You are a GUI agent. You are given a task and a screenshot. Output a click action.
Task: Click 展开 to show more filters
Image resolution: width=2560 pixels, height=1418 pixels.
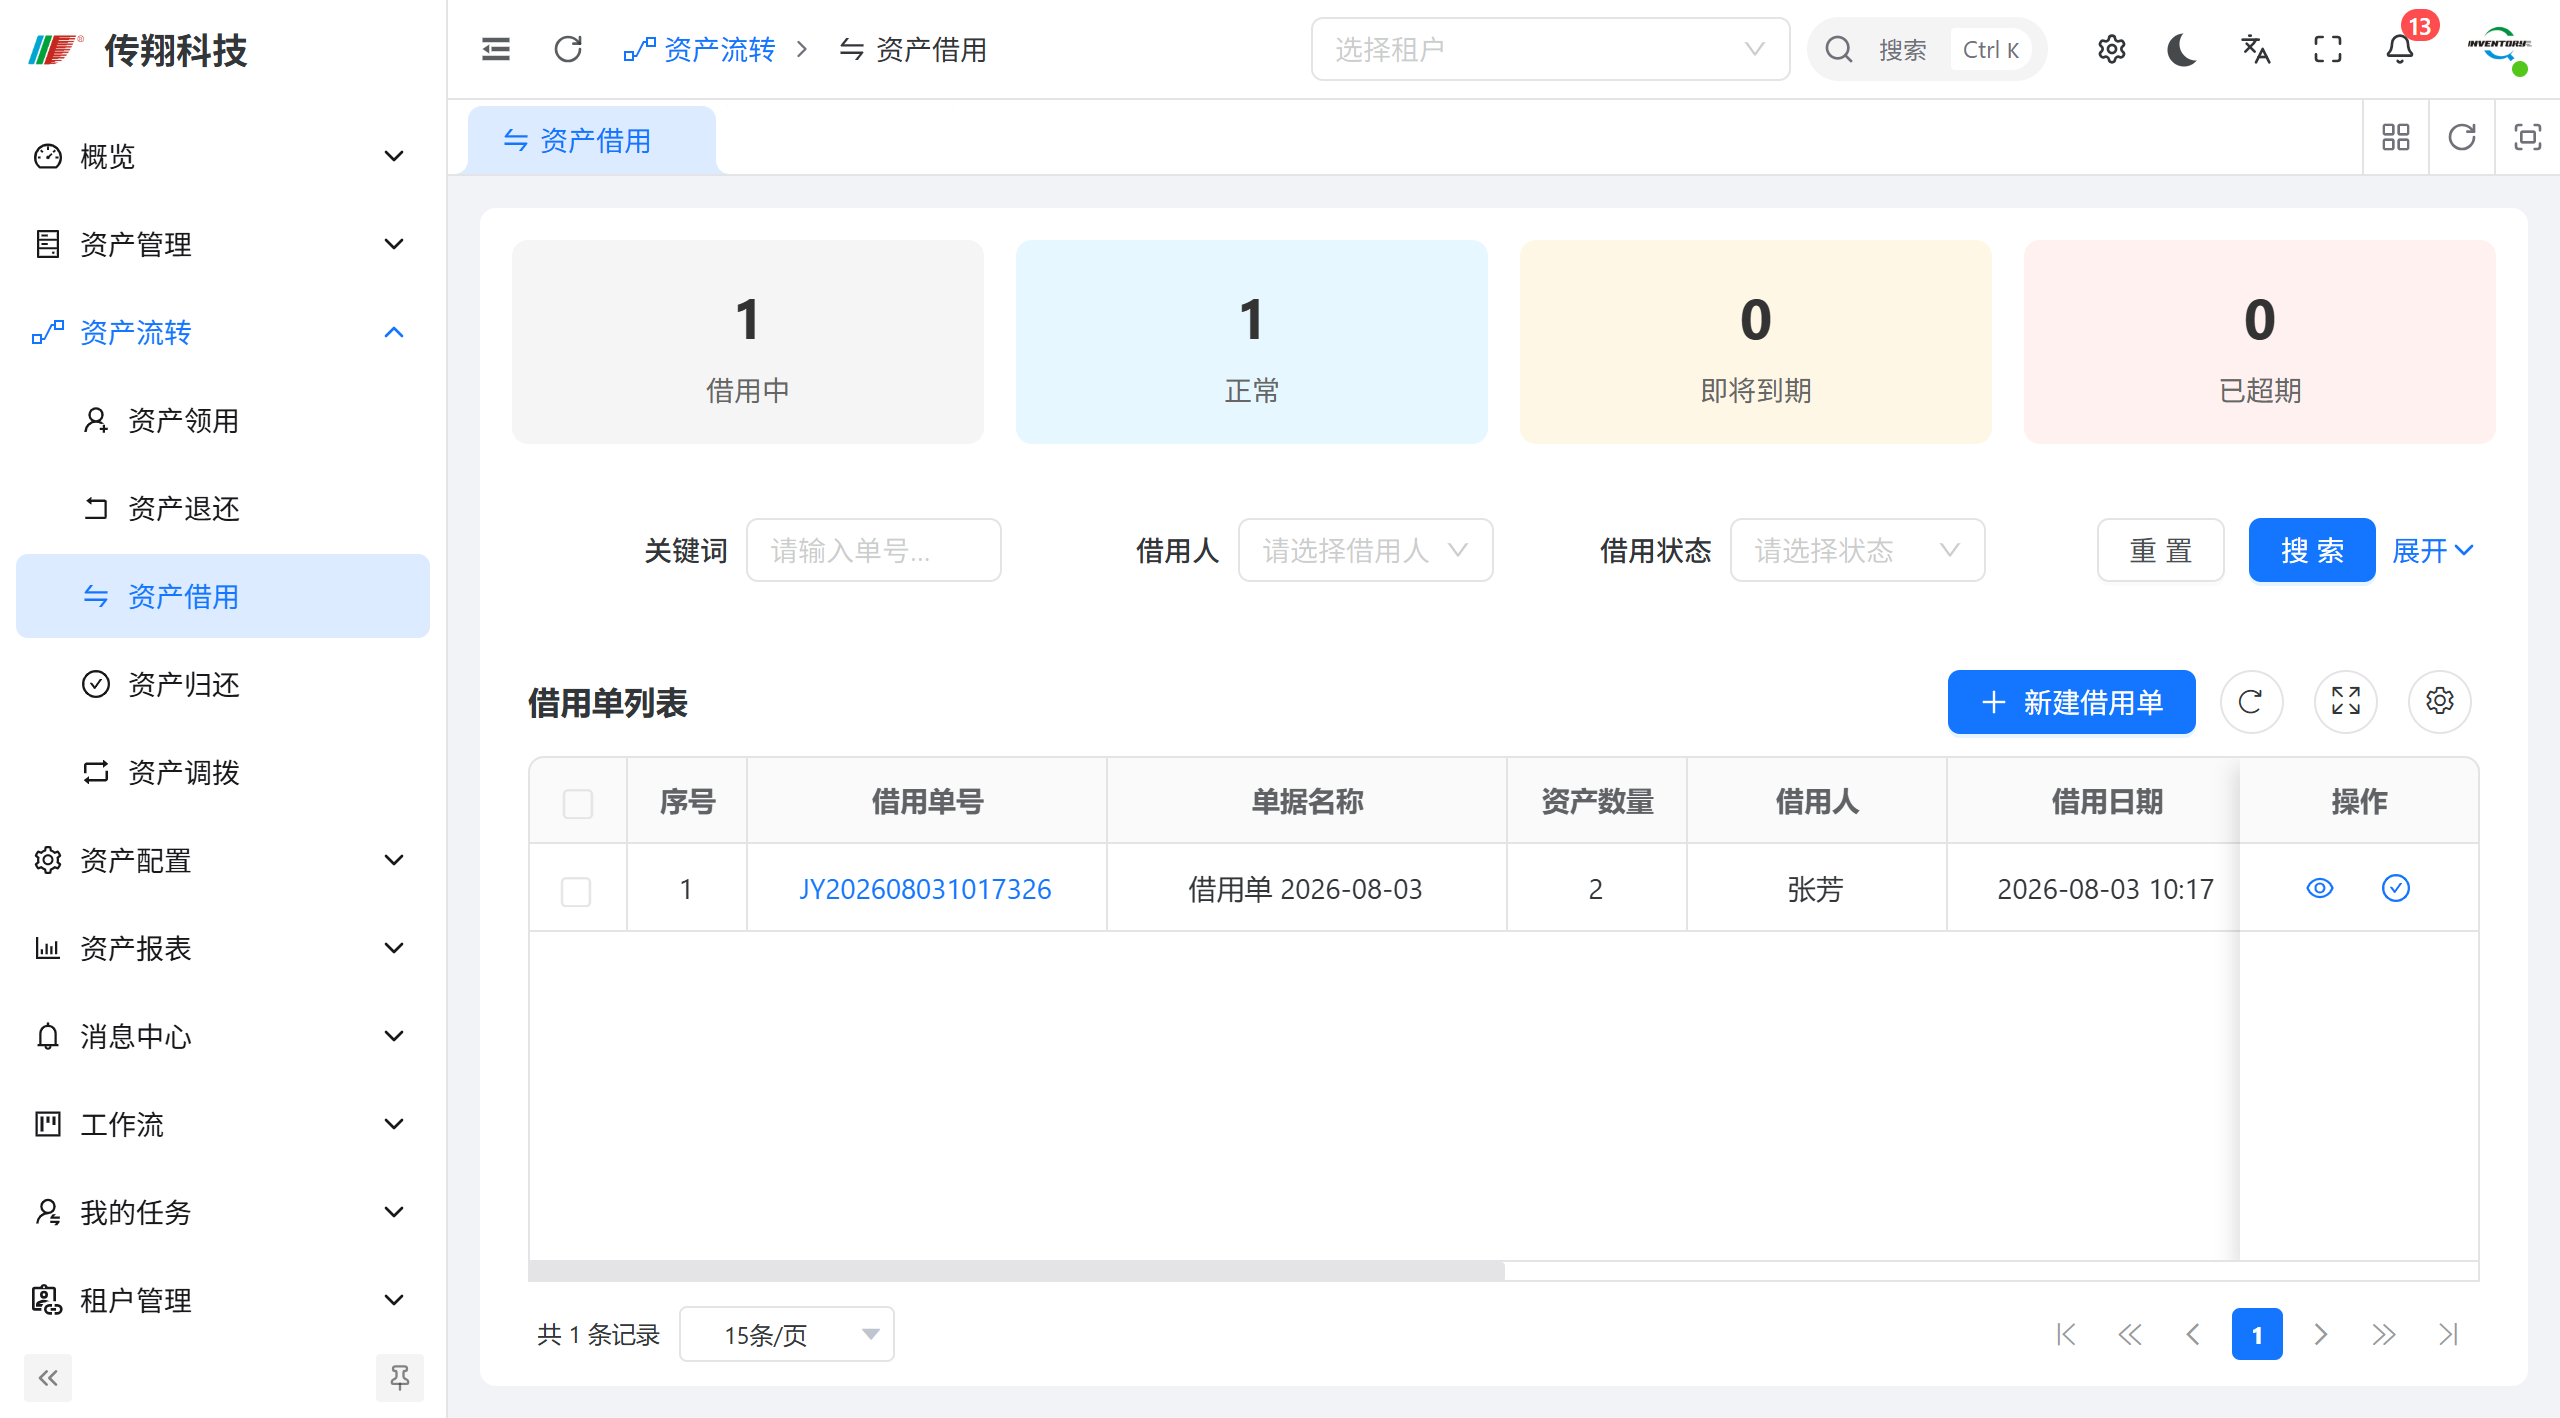pyautogui.click(x=2432, y=550)
